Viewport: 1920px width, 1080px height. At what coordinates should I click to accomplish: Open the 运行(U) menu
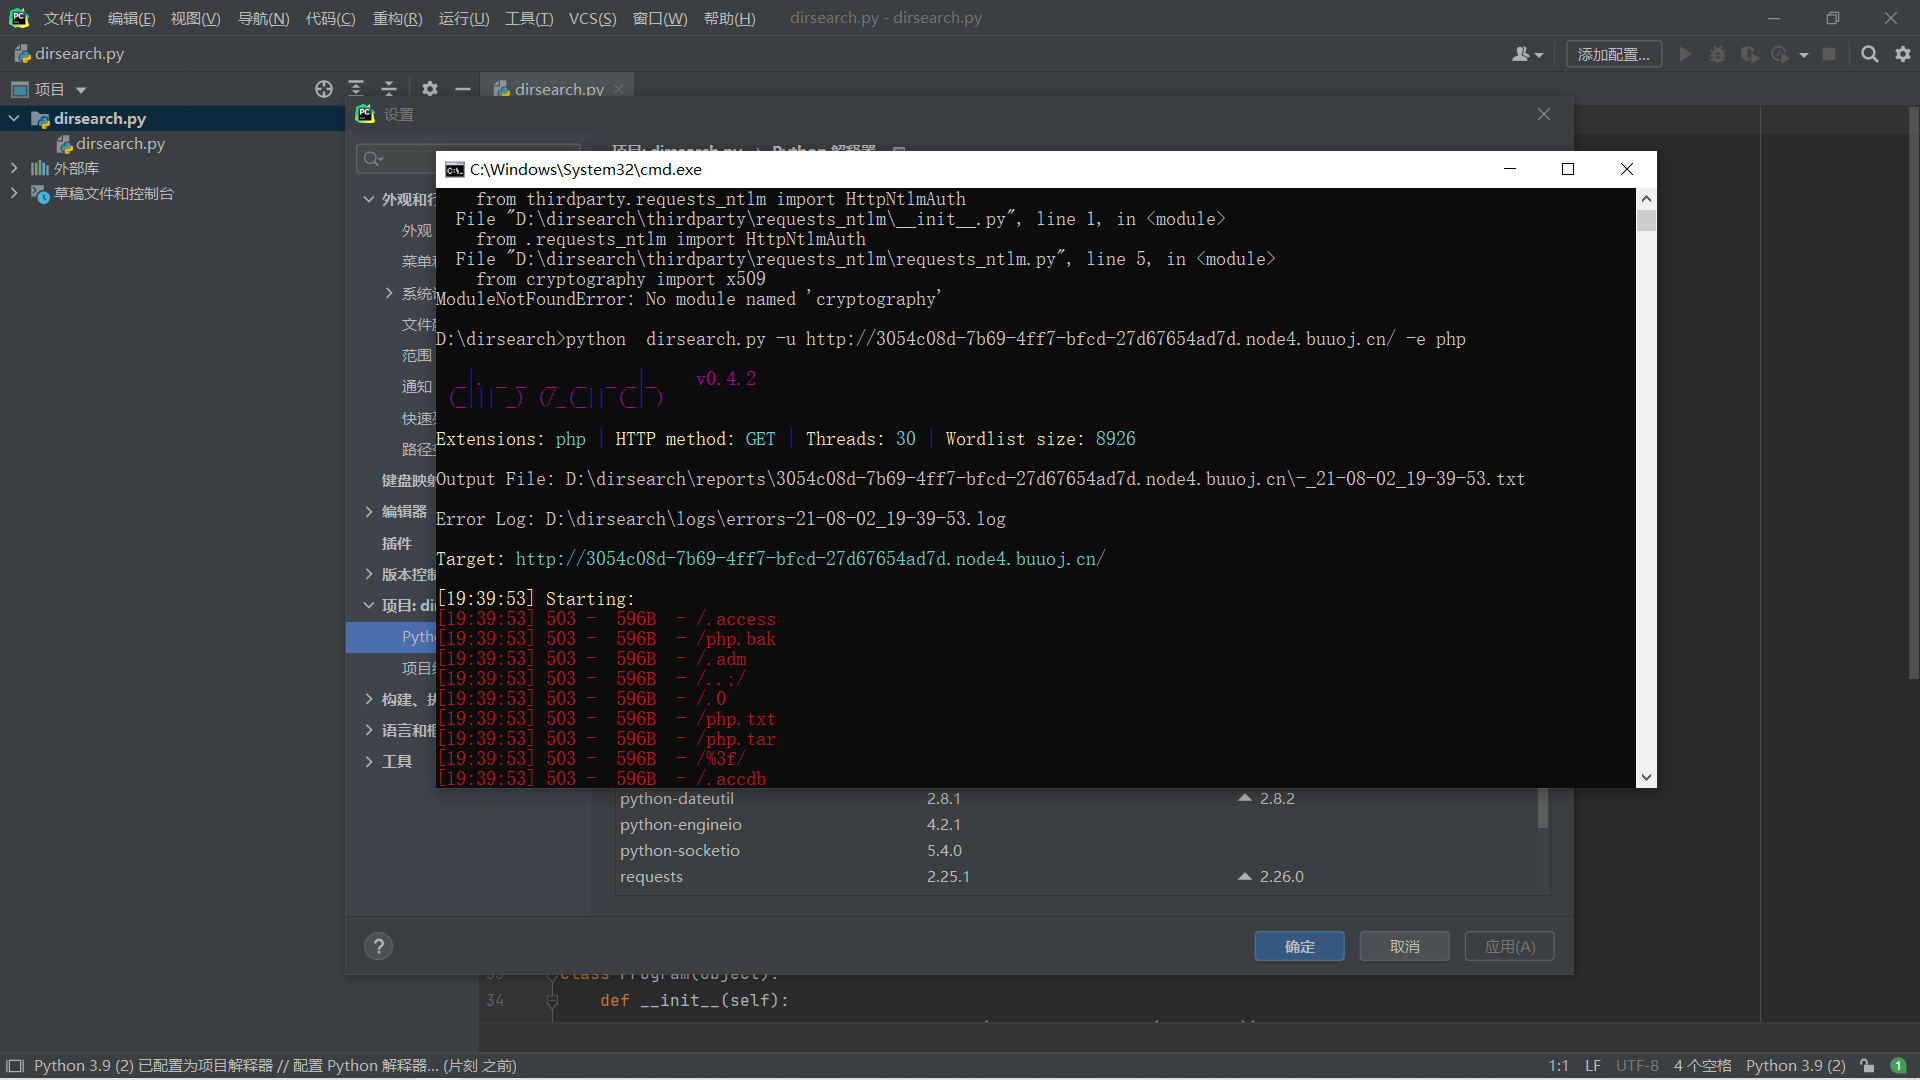(x=463, y=18)
